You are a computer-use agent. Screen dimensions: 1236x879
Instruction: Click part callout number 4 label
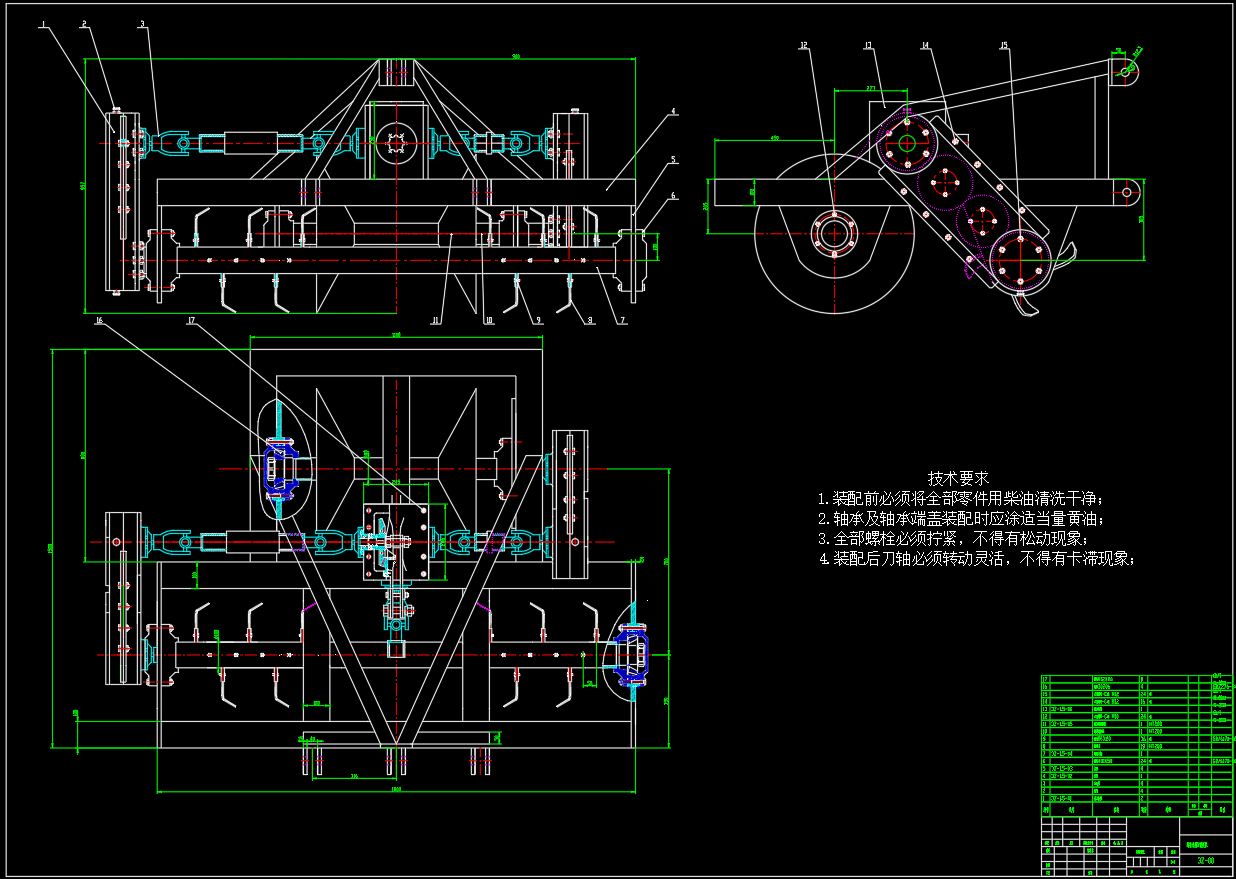674,111
